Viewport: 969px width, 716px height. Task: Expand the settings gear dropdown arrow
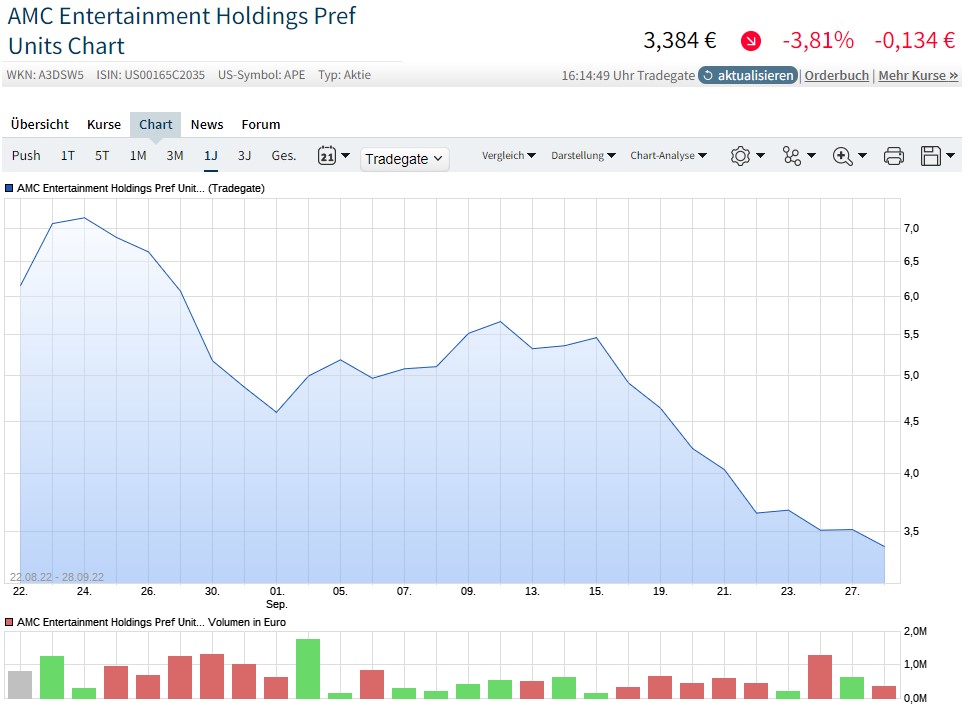(761, 156)
